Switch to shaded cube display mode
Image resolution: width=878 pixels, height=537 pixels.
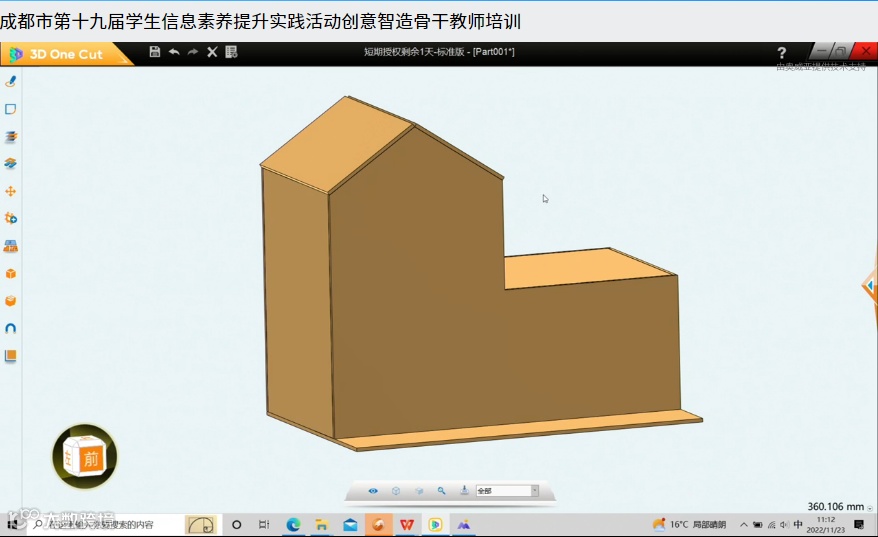coord(419,491)
